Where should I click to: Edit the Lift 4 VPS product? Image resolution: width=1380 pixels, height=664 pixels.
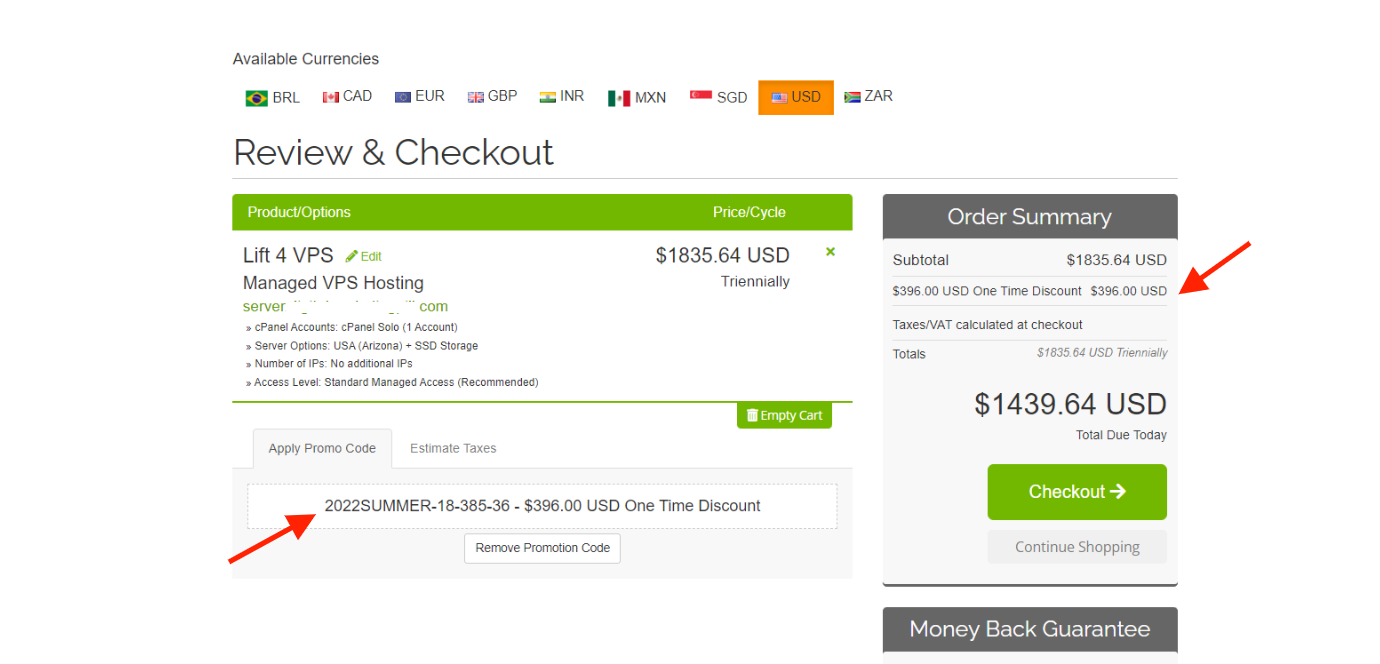pyautogui.click(x=364, y=256)
